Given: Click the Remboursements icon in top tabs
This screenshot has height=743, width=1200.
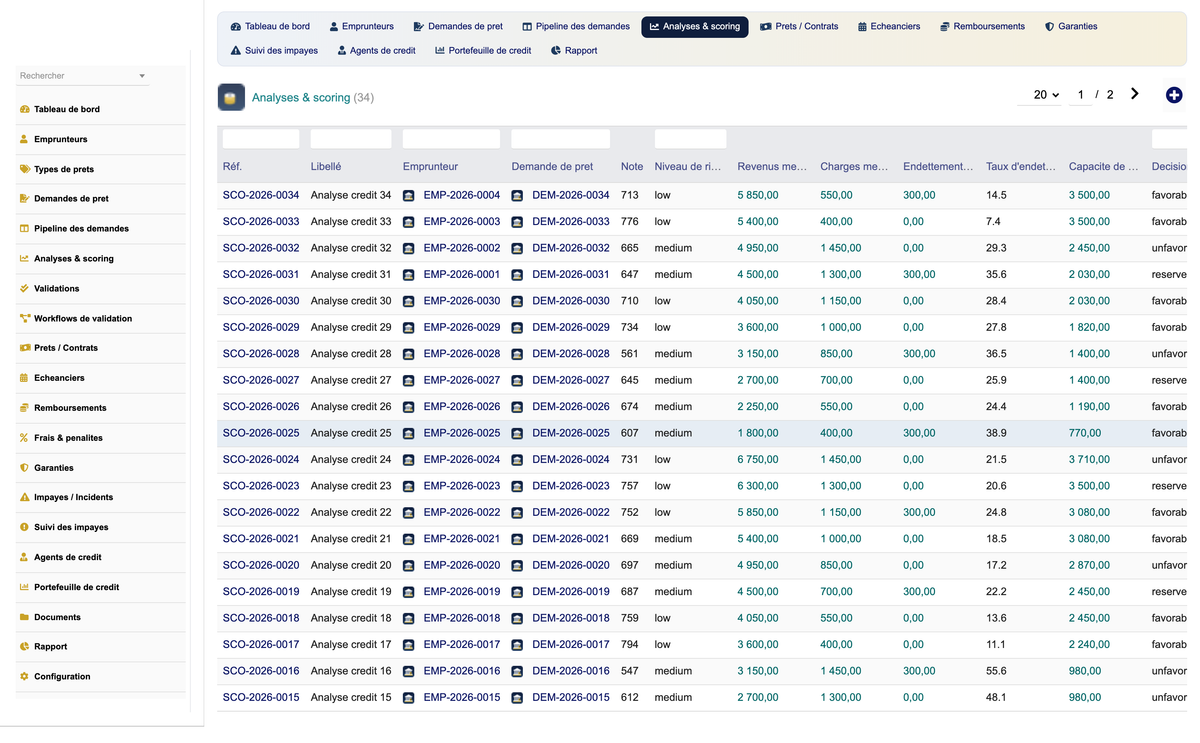Looking at the screenshot, I should (945, 26).
